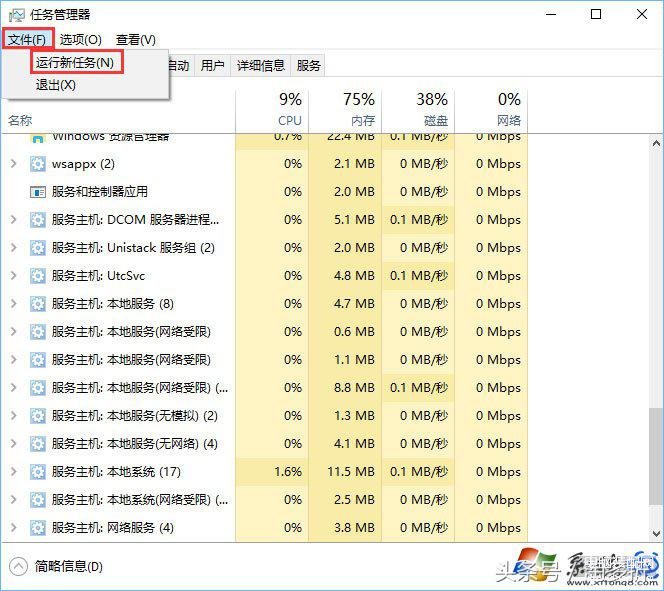Click the 8.8 MB memory value
Image resolution: width=664 pixels, height=591 pixels.
pyautogui.click(x=354, y=388)
